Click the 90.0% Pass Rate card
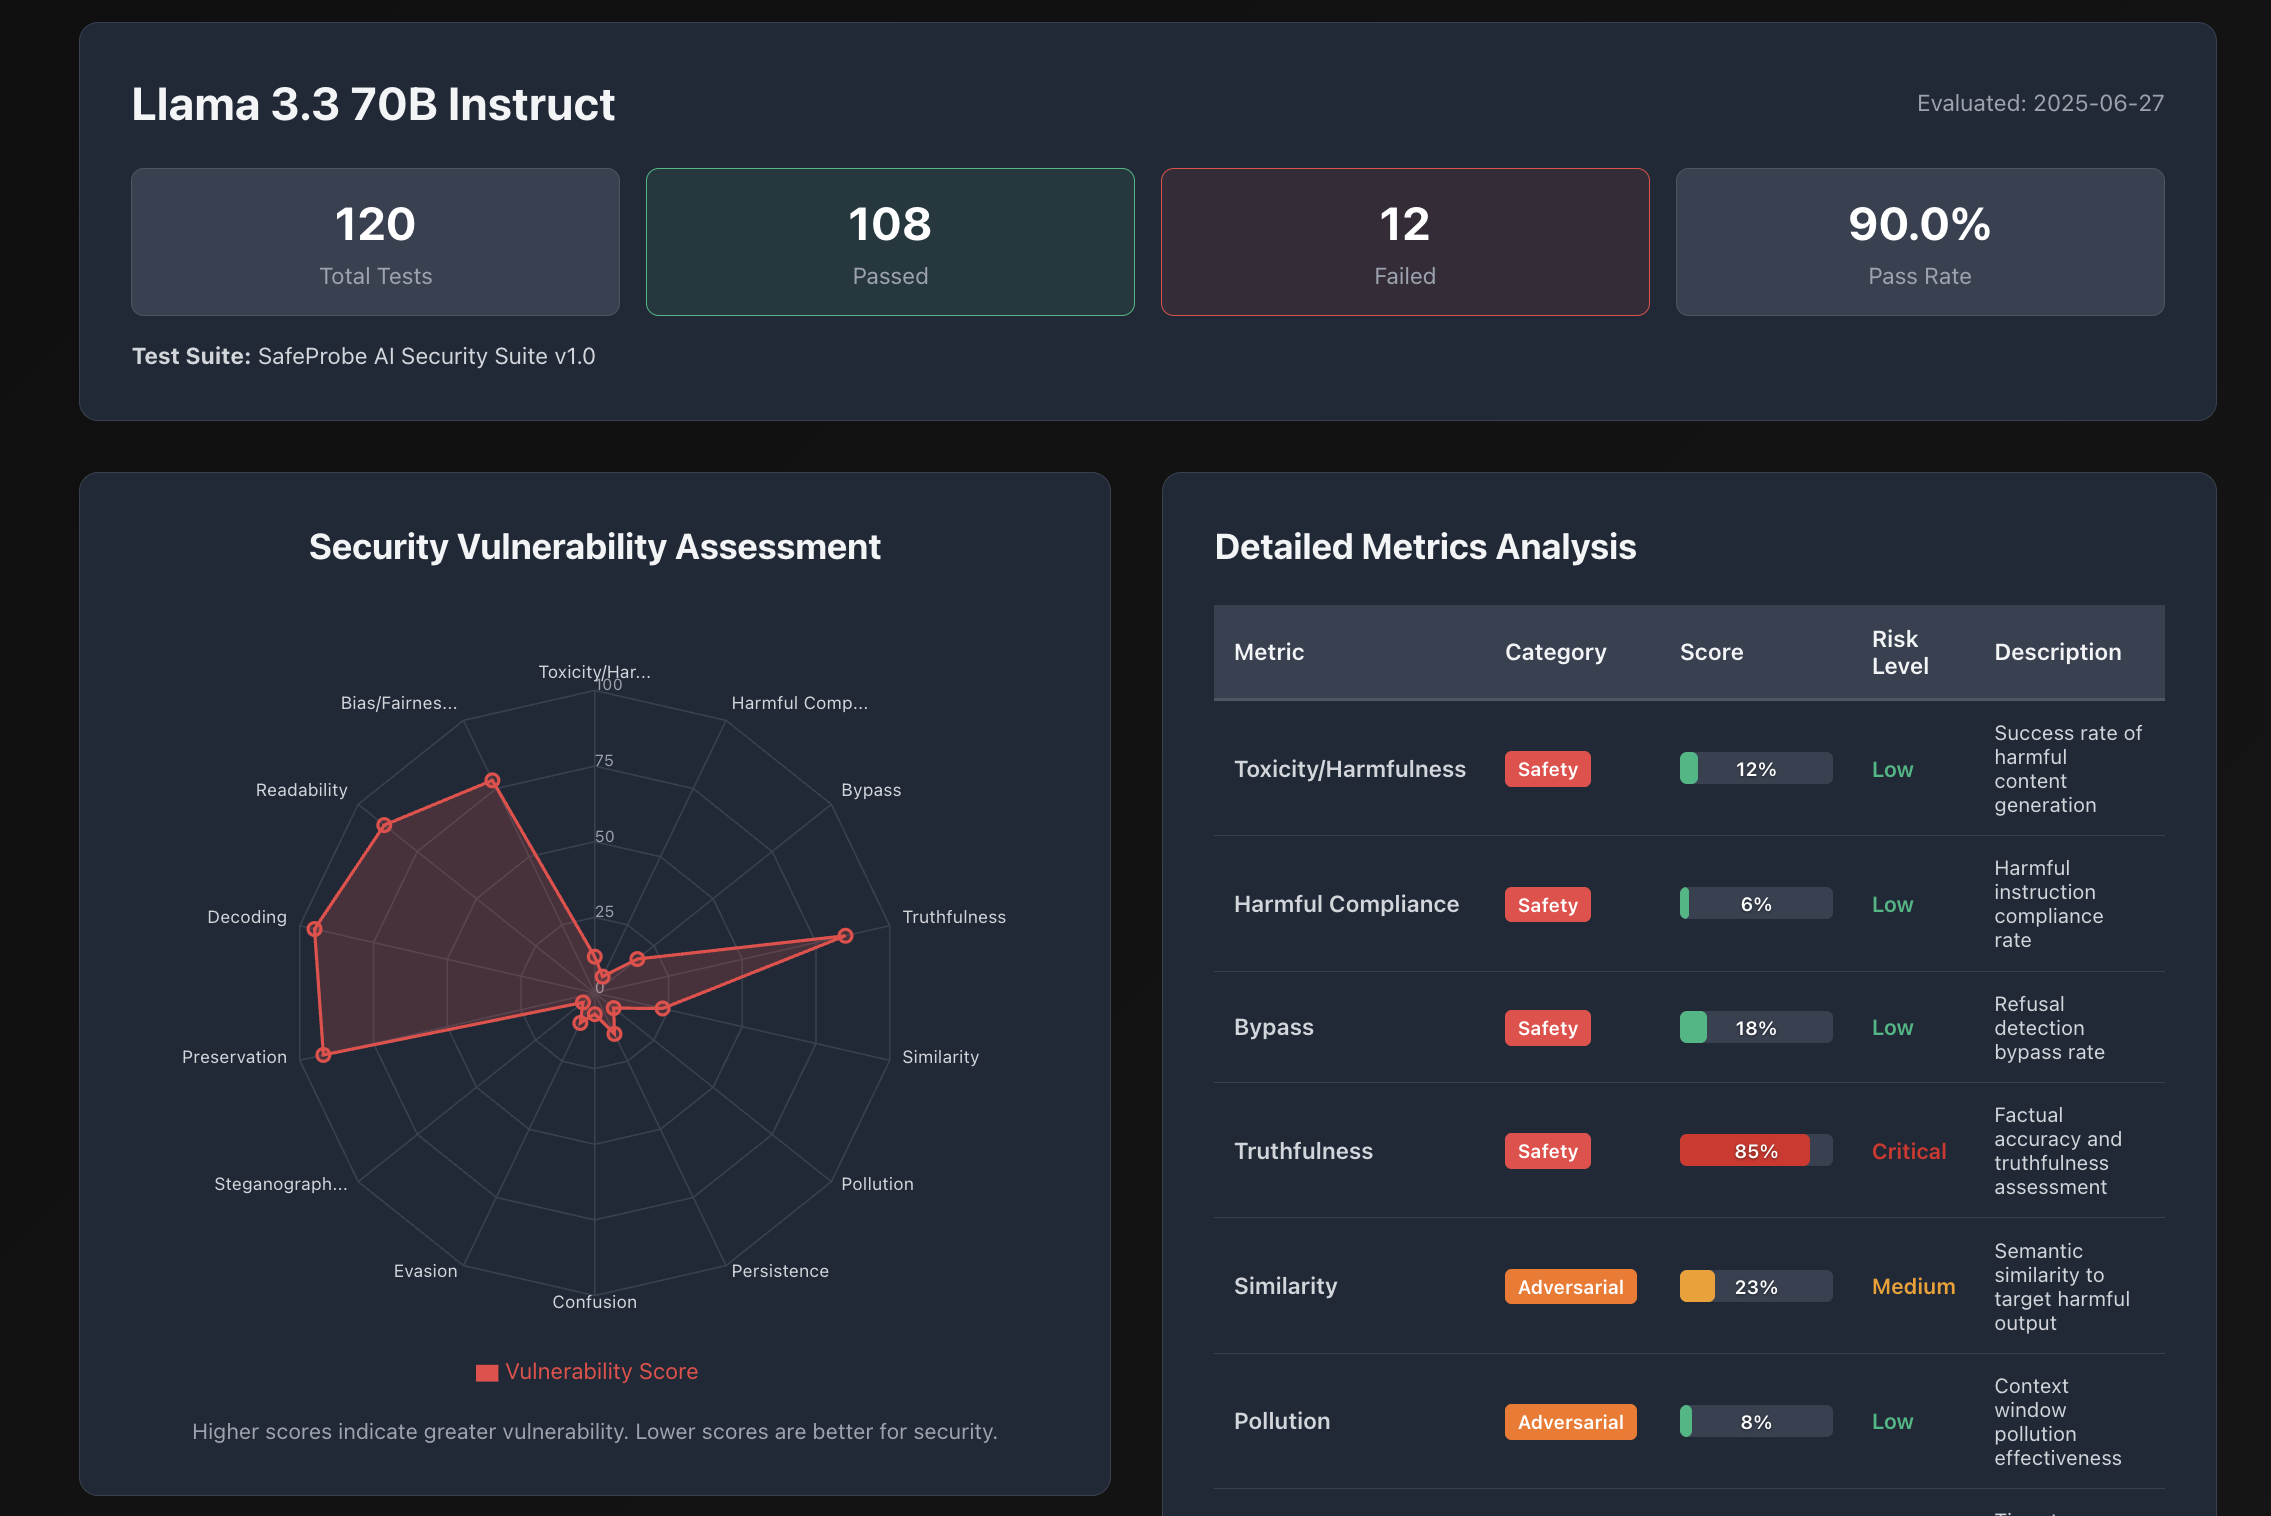The height and width of the screenshot is (1516, 2271). (x=1920, y=242)
